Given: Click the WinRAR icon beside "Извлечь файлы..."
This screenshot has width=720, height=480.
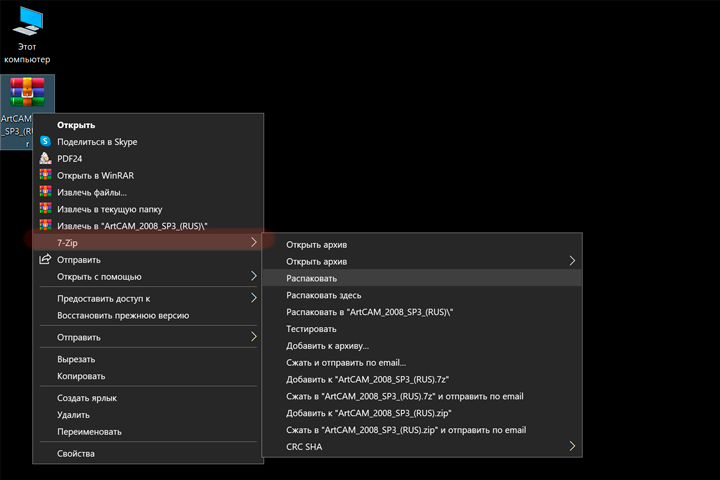Looking at the screenshot, I should [45, 192].
